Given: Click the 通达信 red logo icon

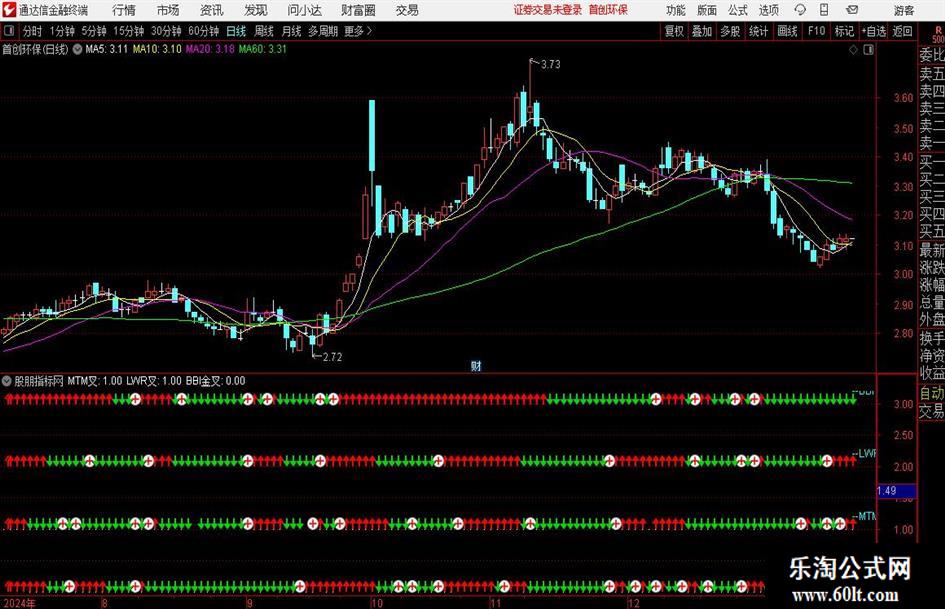Looking at the screenshot, I should [x=8, y=10].
